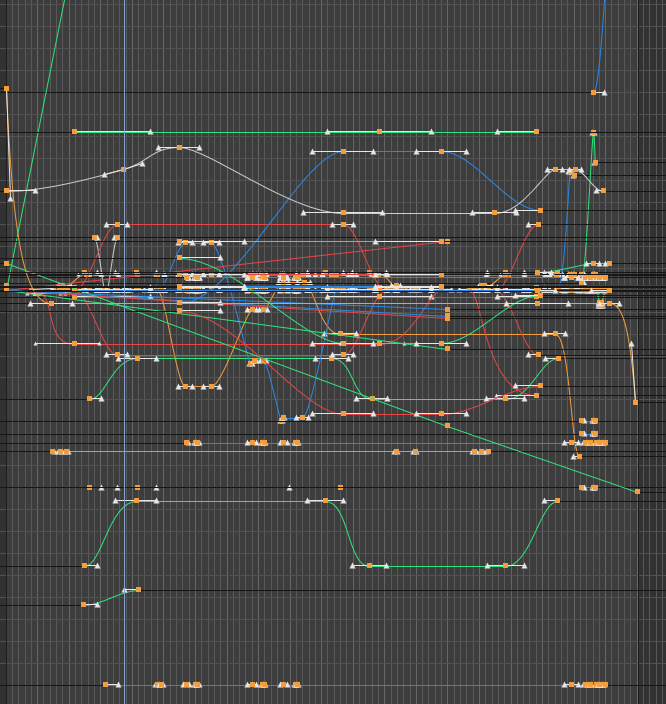Select the first keyframe on the bottom red line

coord(106,685)
